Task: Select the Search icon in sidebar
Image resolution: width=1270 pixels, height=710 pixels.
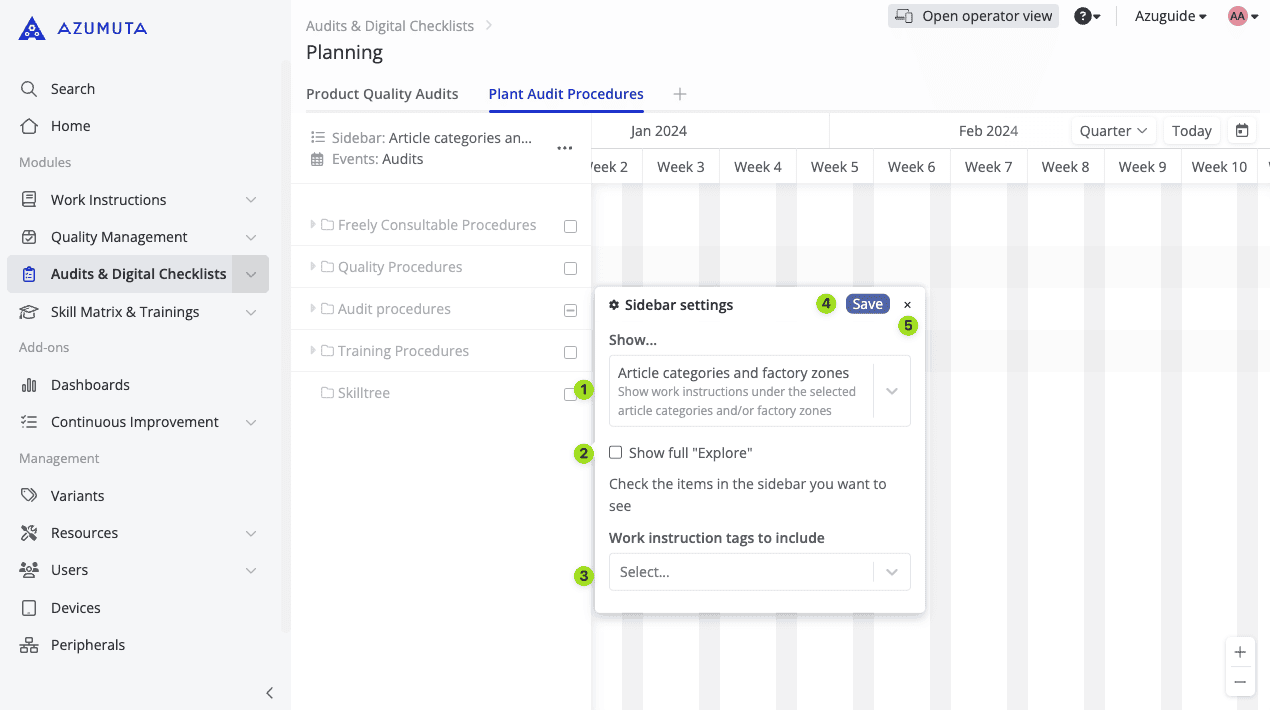Action: 28,88
